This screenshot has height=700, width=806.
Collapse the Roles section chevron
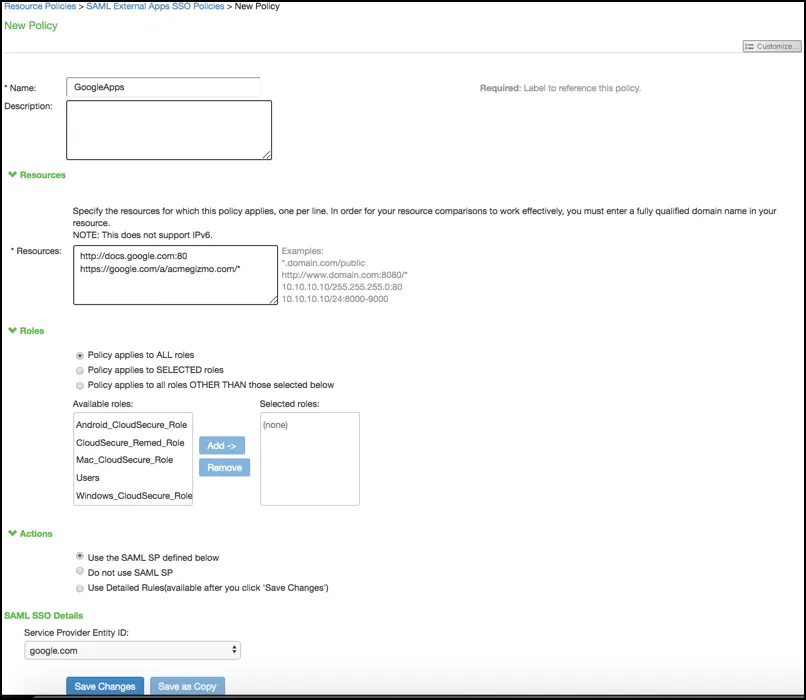pos(13,330)
